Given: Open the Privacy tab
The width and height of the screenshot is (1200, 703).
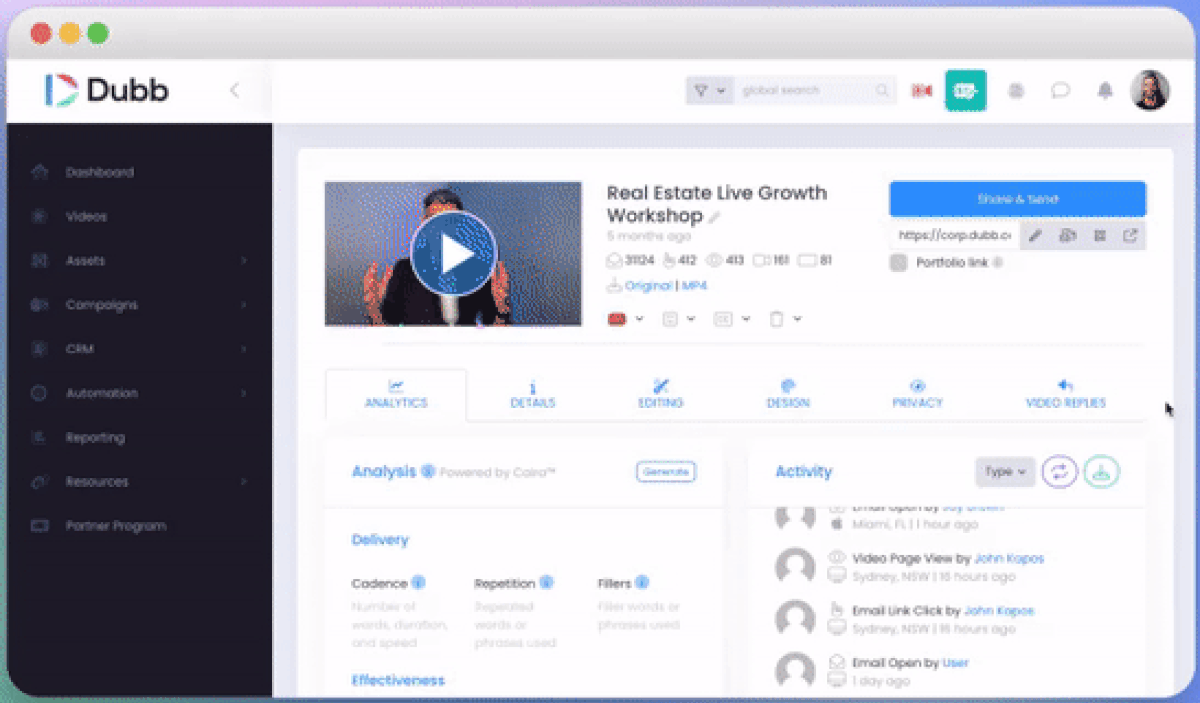Looking at the screenshot, I should (x=918, y=394).
